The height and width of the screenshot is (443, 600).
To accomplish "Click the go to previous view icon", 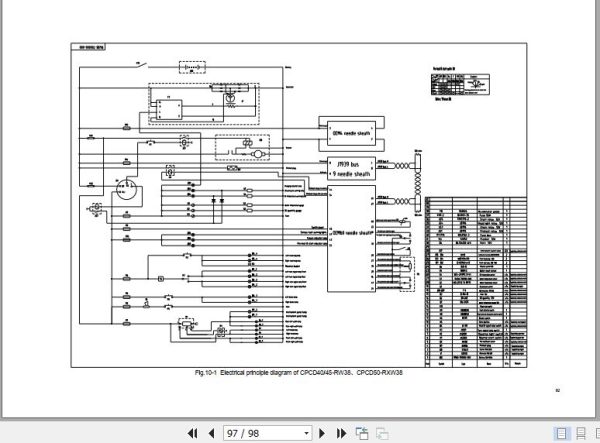I will click(362, 433).
